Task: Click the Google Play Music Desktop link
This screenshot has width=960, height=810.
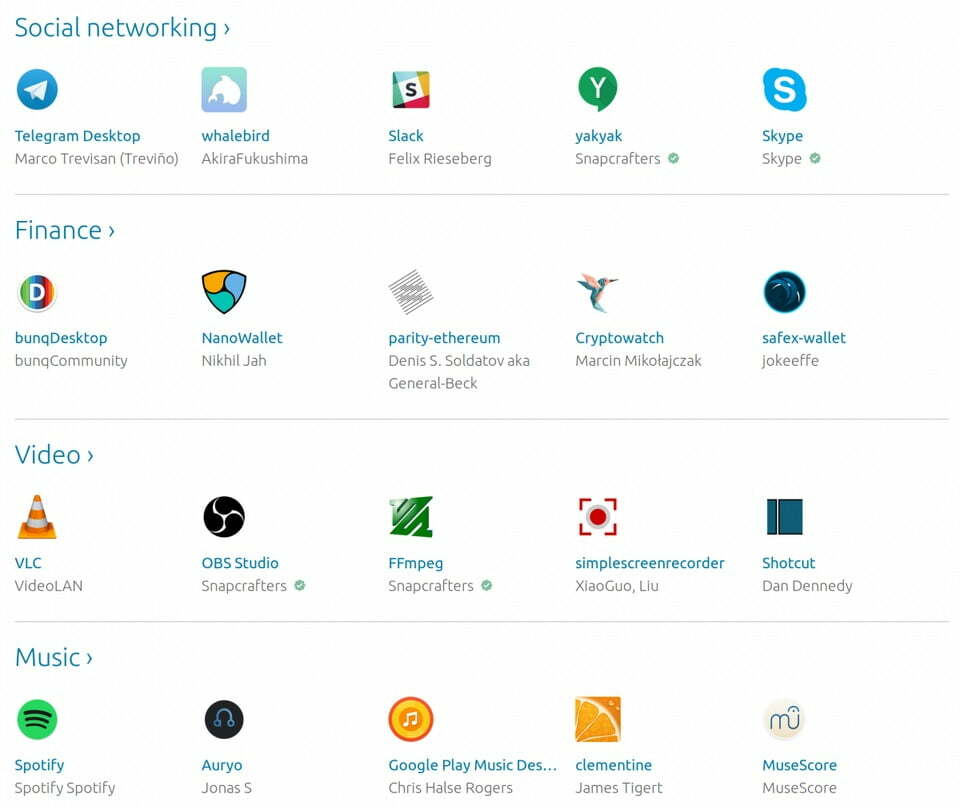Action: coord(473,765)
